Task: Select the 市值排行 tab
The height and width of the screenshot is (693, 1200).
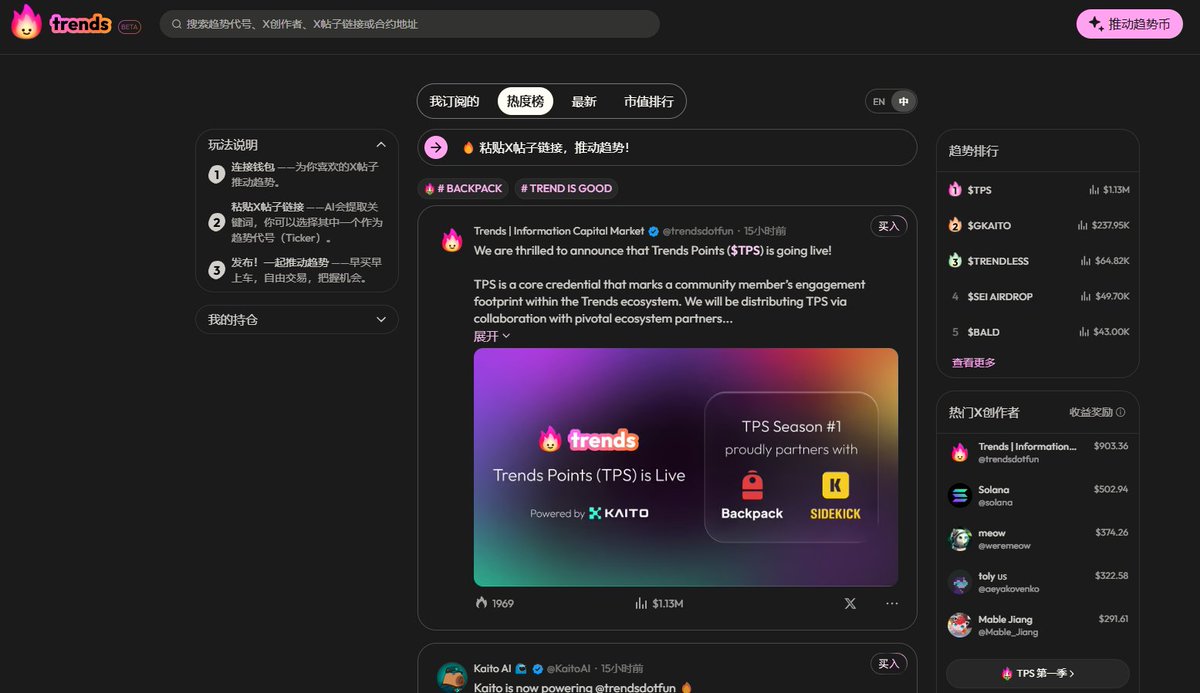Action: (649, 101)
